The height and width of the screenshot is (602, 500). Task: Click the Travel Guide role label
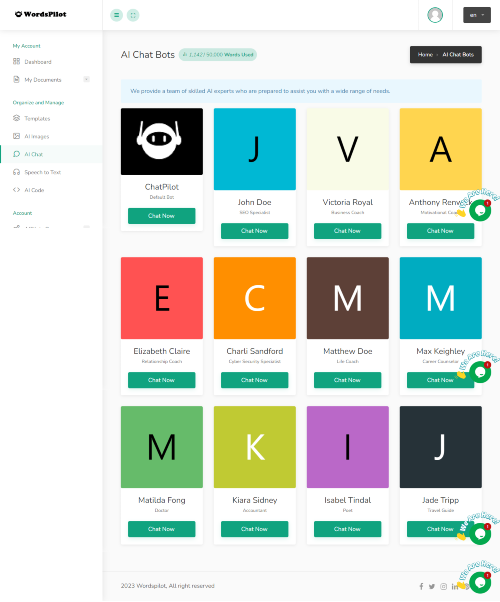click(440, 510)
